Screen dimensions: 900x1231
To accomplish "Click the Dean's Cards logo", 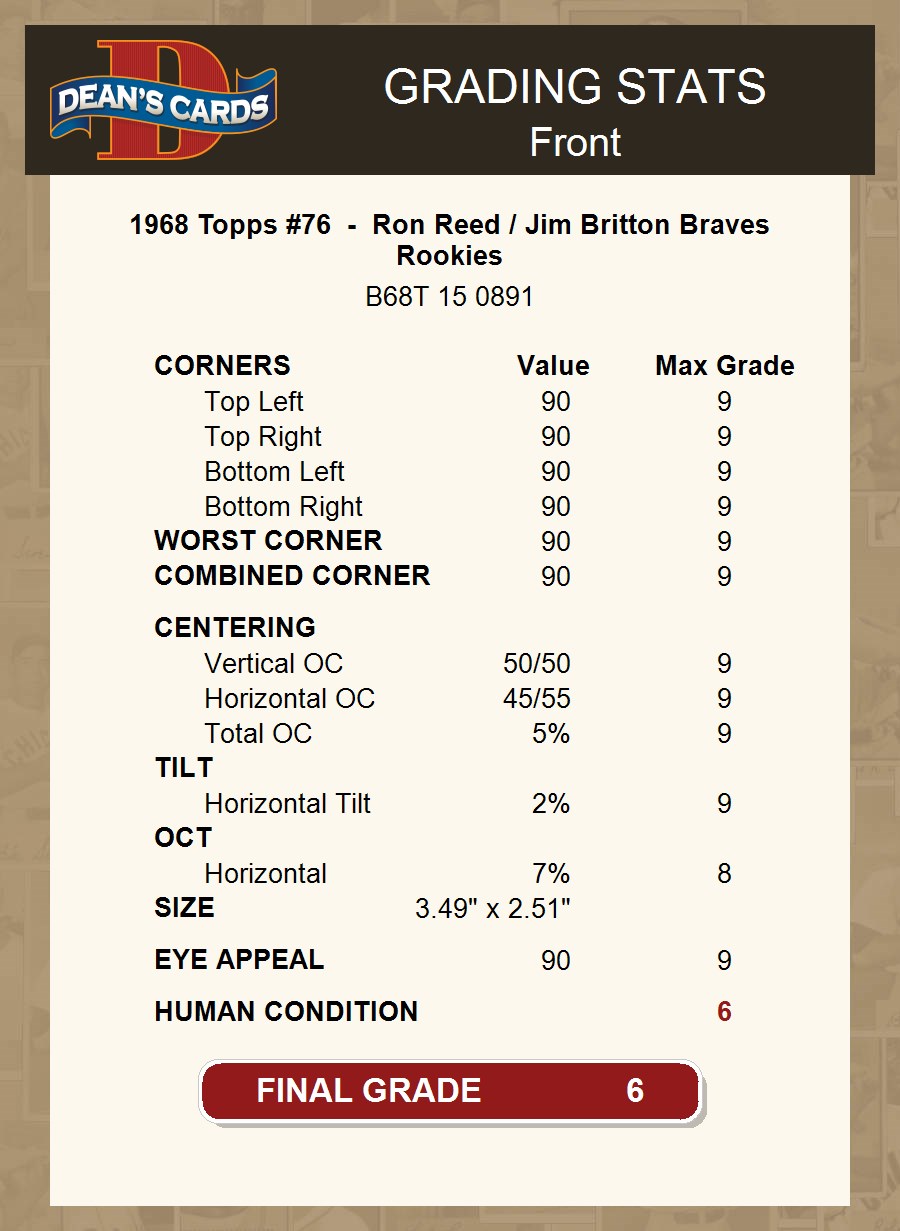I will pyautogui.click(x=163, y=100).
